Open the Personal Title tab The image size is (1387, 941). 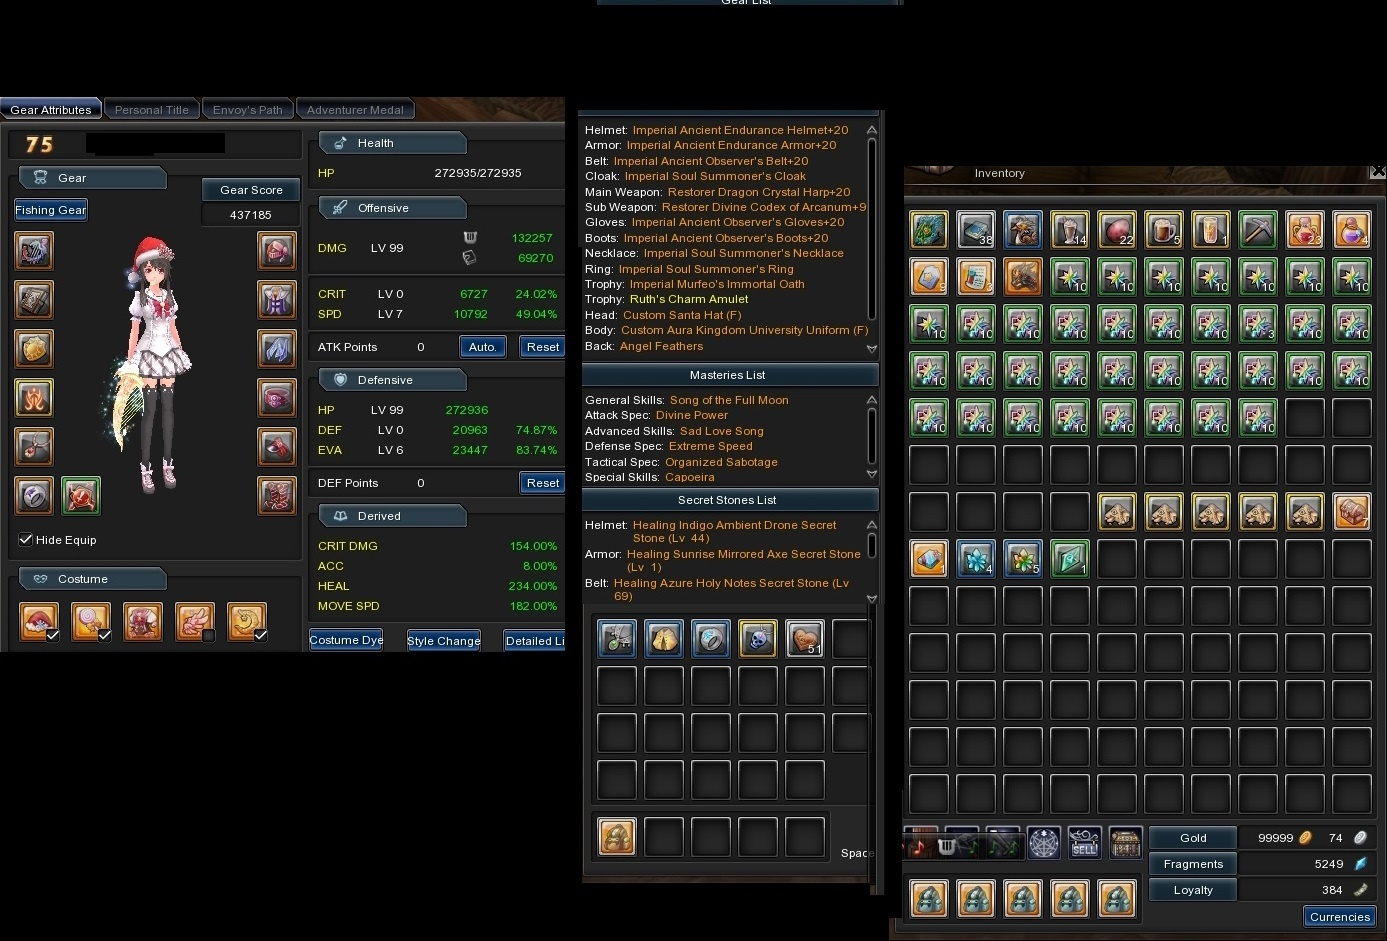click(x=152, y=110)
